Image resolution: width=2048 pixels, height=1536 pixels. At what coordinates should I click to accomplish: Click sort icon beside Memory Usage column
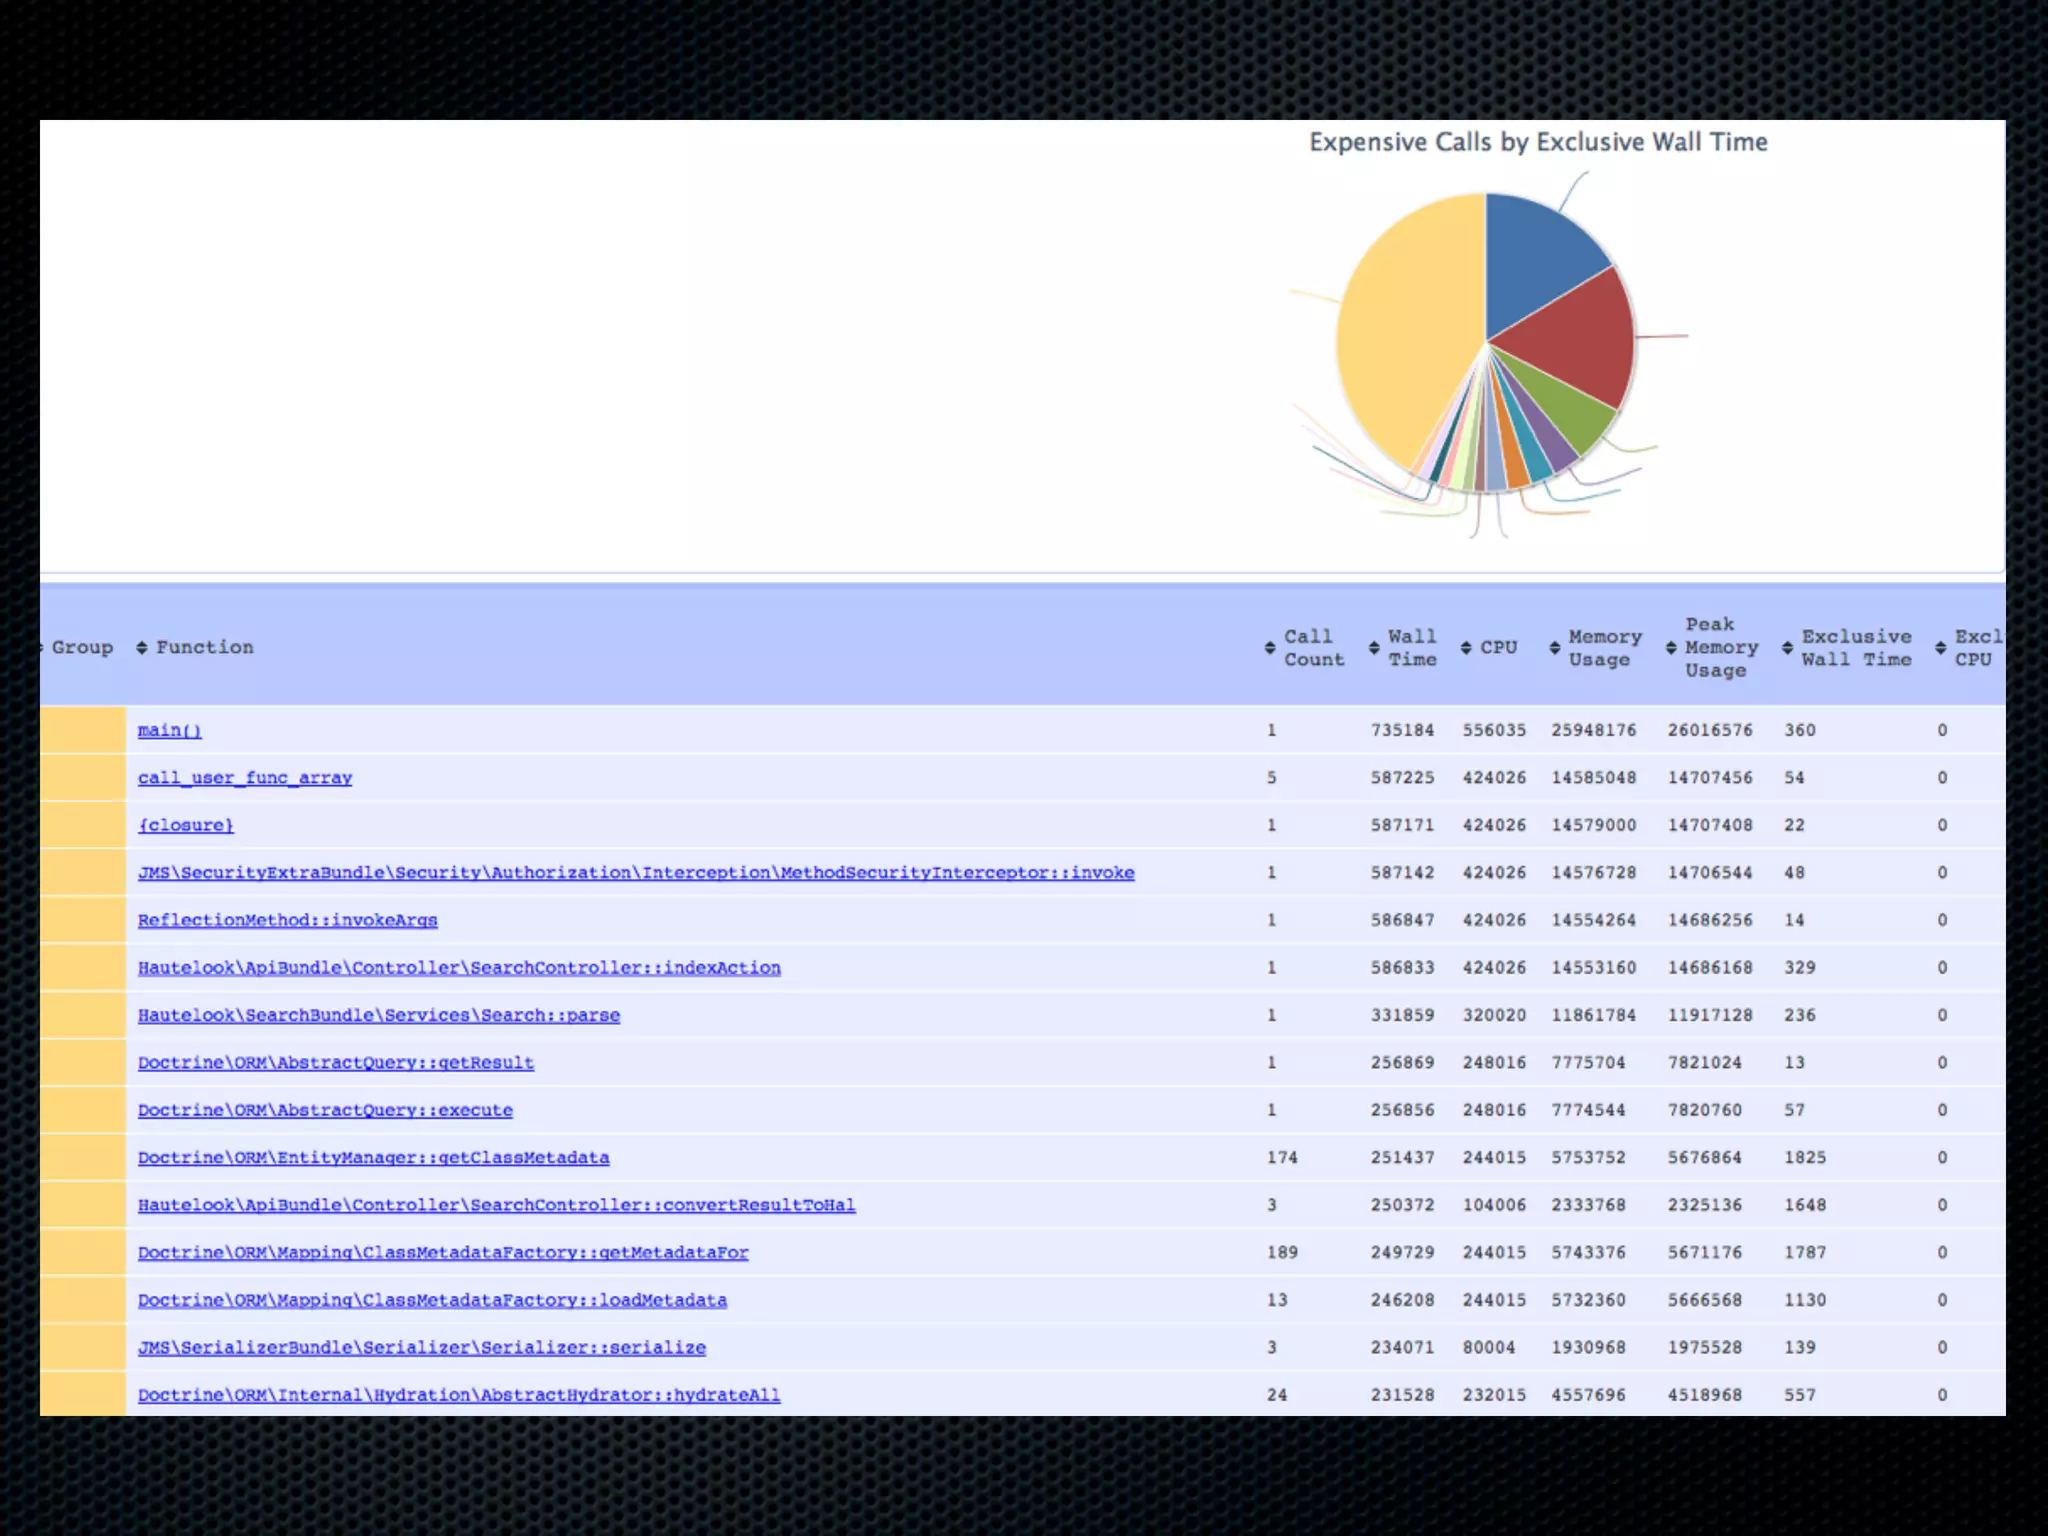(1555, 648)
